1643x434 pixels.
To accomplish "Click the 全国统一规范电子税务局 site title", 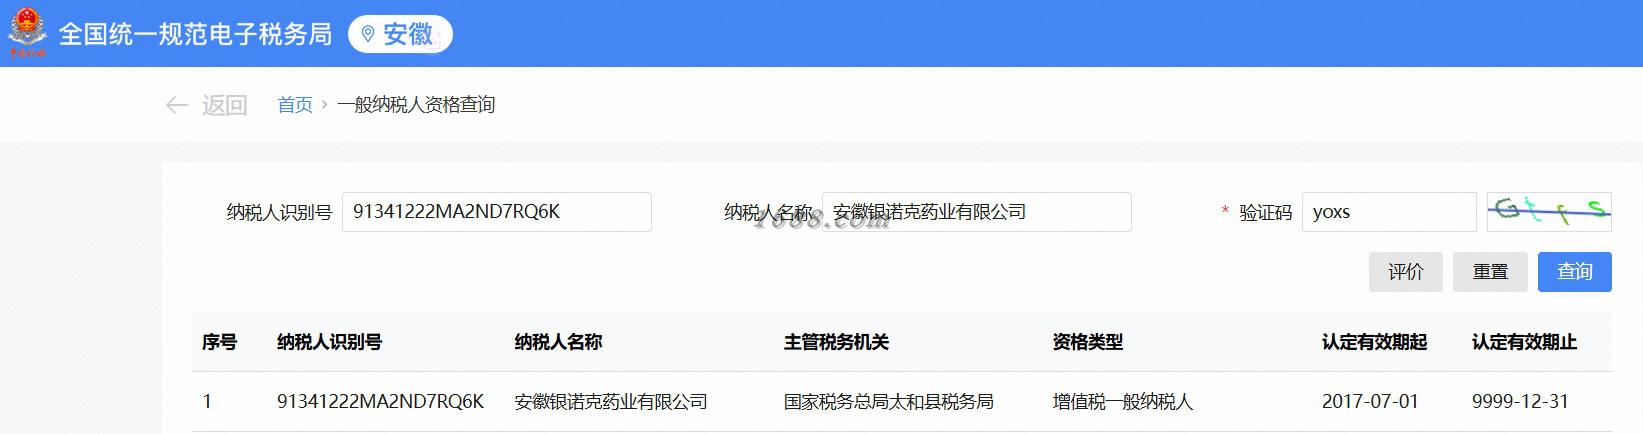I will [195, 34].
